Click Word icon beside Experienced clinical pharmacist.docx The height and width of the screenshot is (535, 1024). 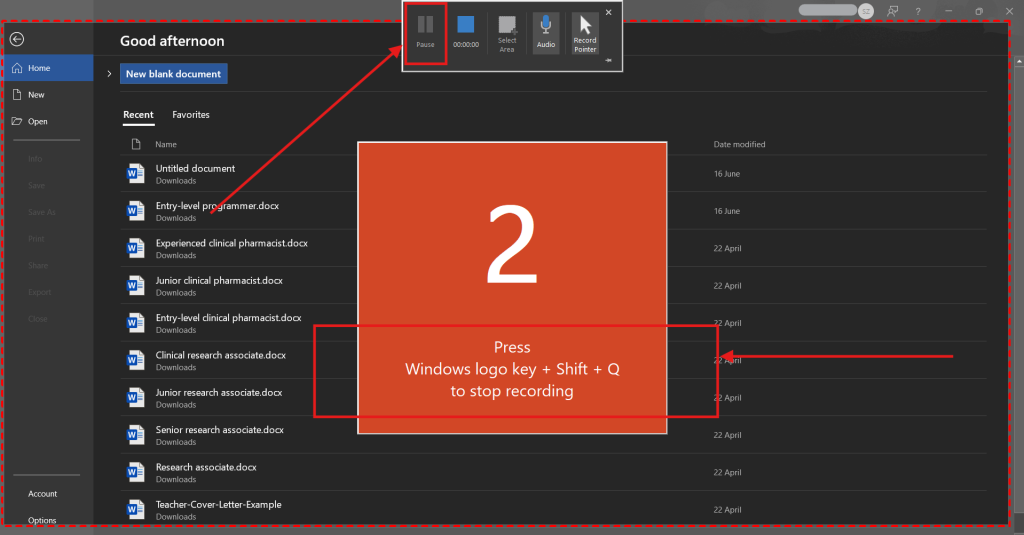(x=135, y=248)
